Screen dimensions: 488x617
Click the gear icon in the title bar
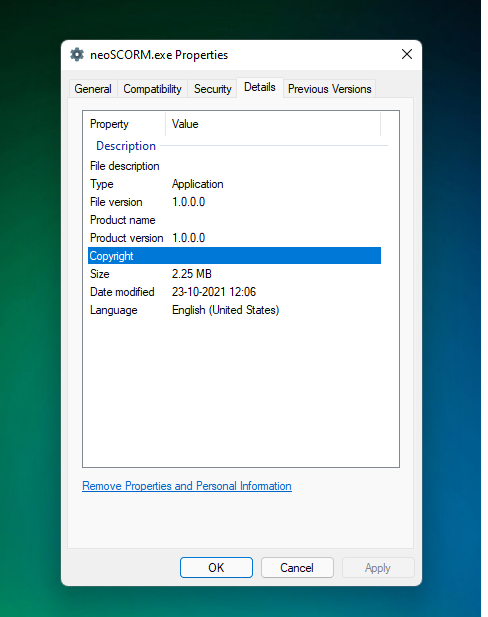pyautogui.click(x=77, y=55)
